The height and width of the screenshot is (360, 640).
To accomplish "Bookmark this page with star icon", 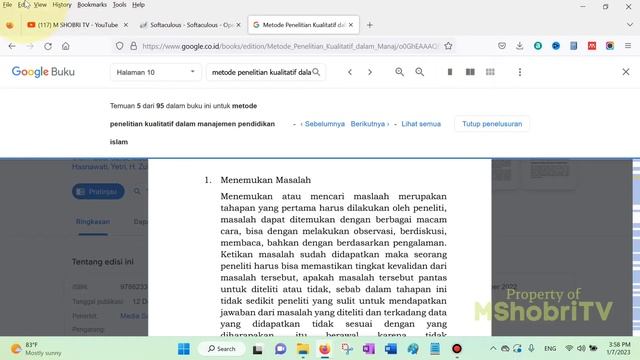I will [x=448, y=46].
